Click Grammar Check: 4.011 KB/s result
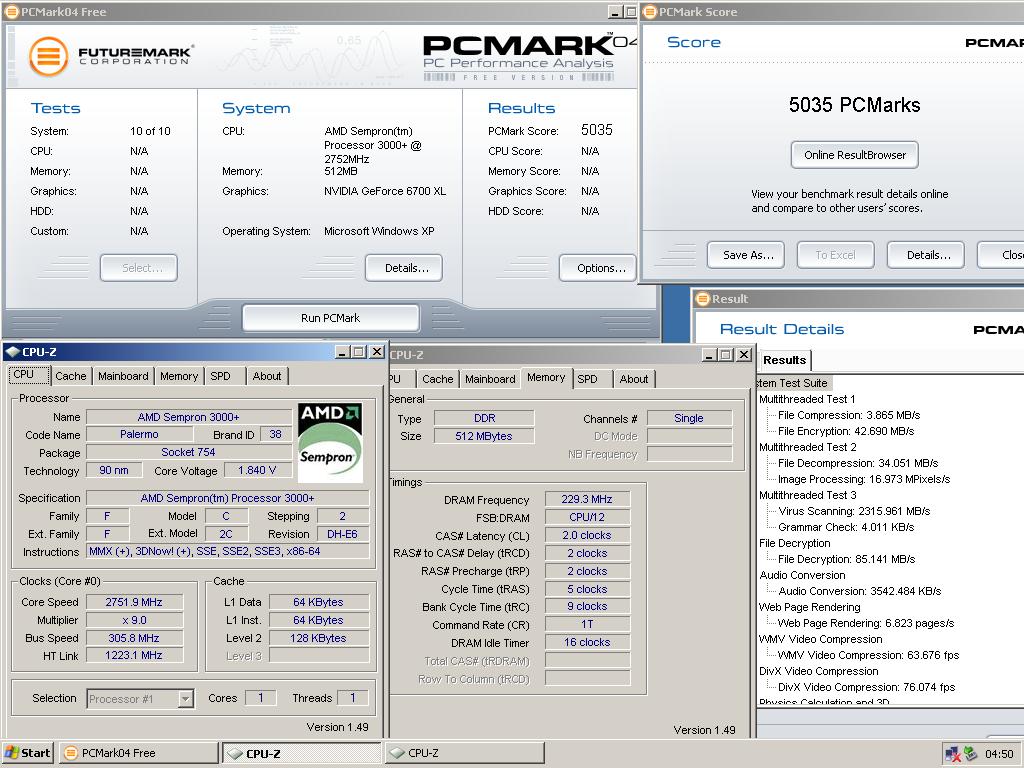This screenshot has height=768, width=1024. click(846, 527)
